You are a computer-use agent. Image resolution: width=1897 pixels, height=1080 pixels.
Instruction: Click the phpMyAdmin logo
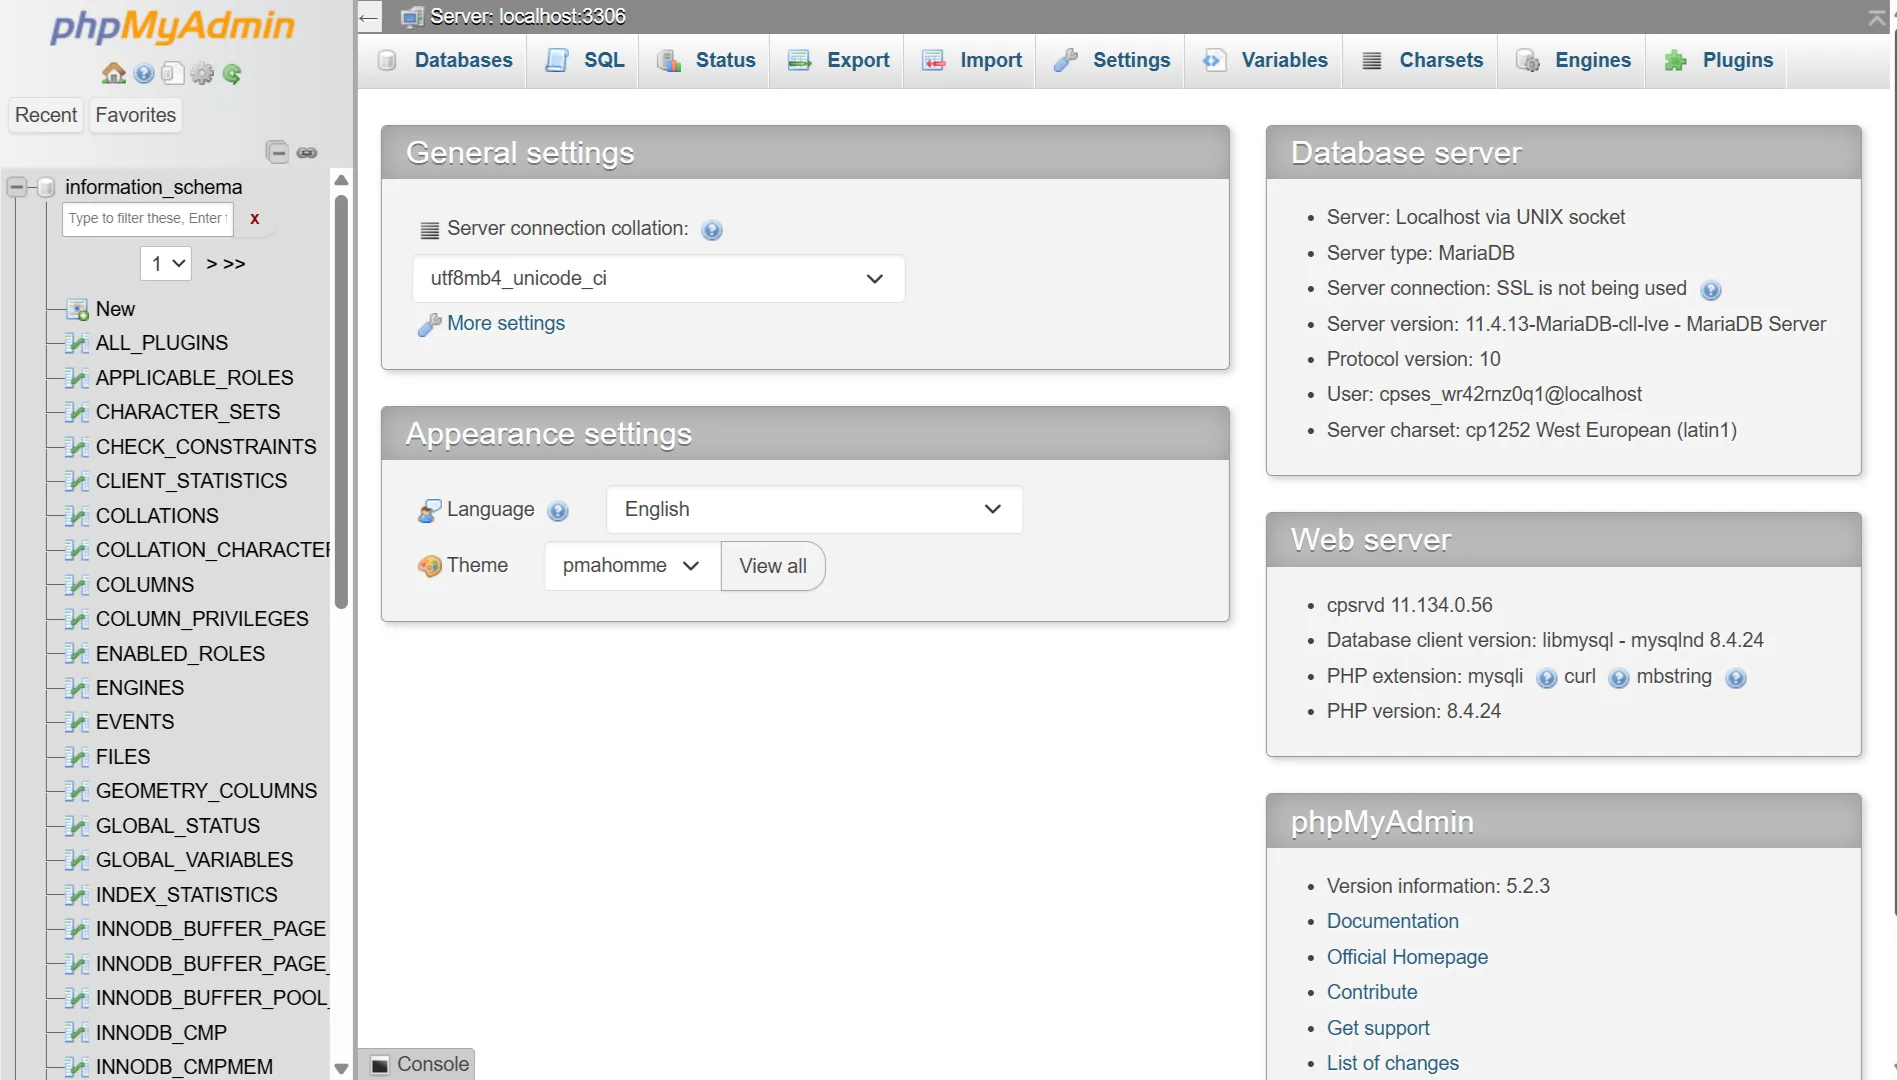click(x=172, y=27)
